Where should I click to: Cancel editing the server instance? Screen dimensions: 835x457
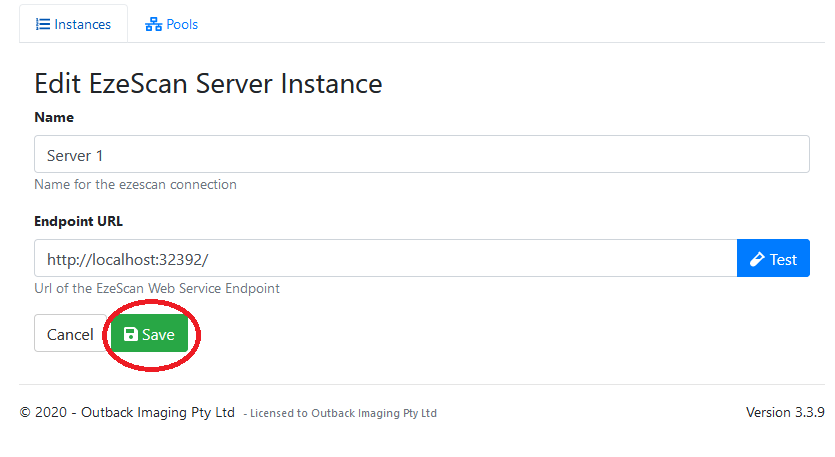[x=70, y=334]
